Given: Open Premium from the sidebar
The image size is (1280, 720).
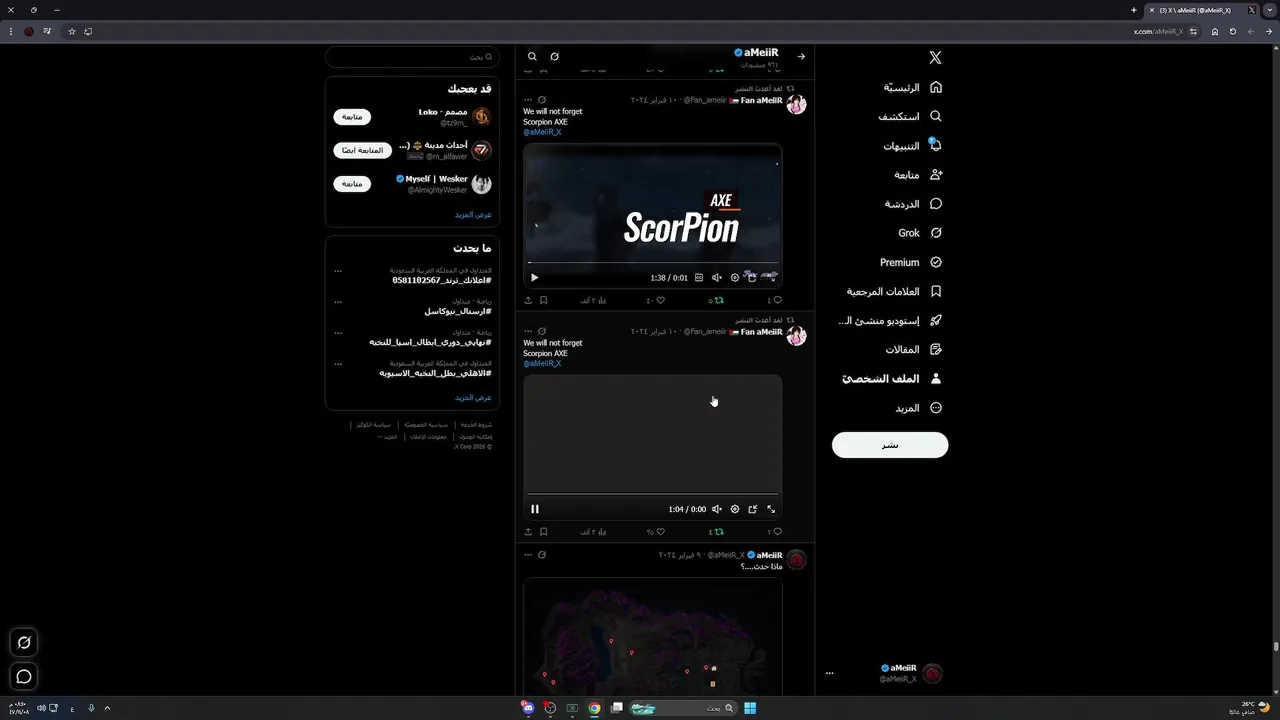Looking at the screenshot, I should pos(911,262).
